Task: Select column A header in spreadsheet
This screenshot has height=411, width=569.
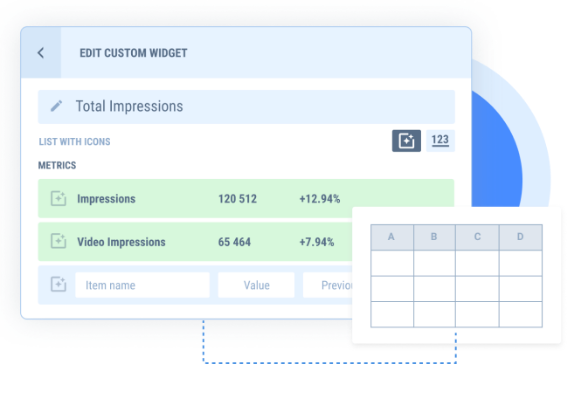Action: [392, 237]
